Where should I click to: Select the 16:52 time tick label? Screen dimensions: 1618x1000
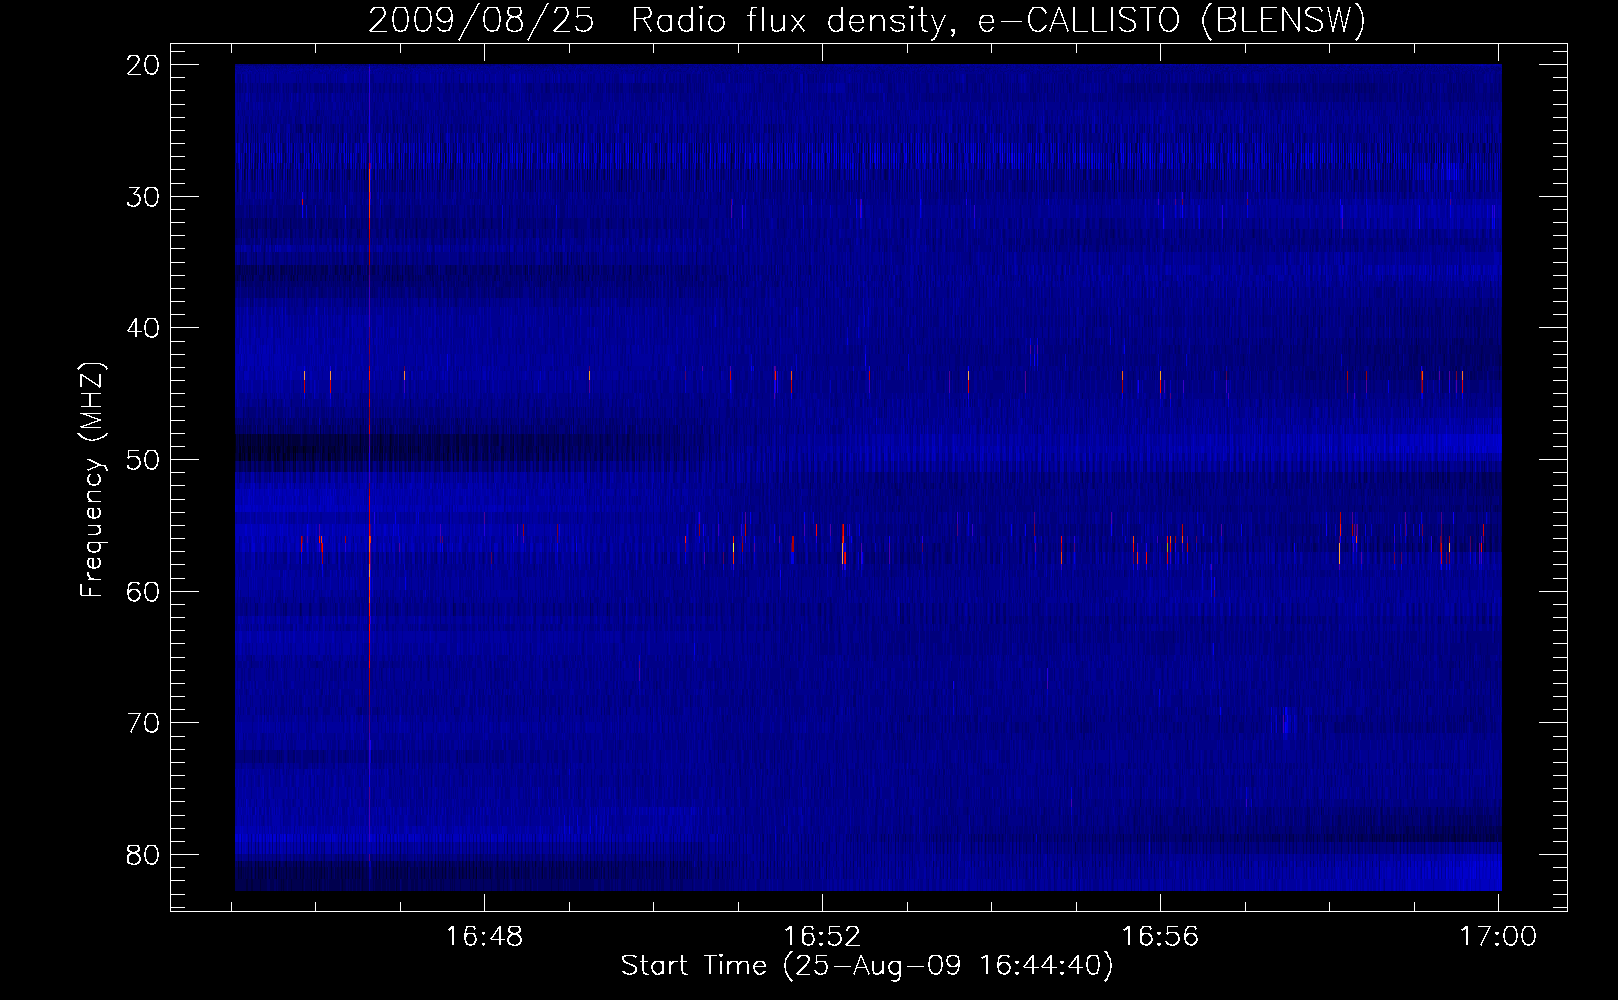822,937
